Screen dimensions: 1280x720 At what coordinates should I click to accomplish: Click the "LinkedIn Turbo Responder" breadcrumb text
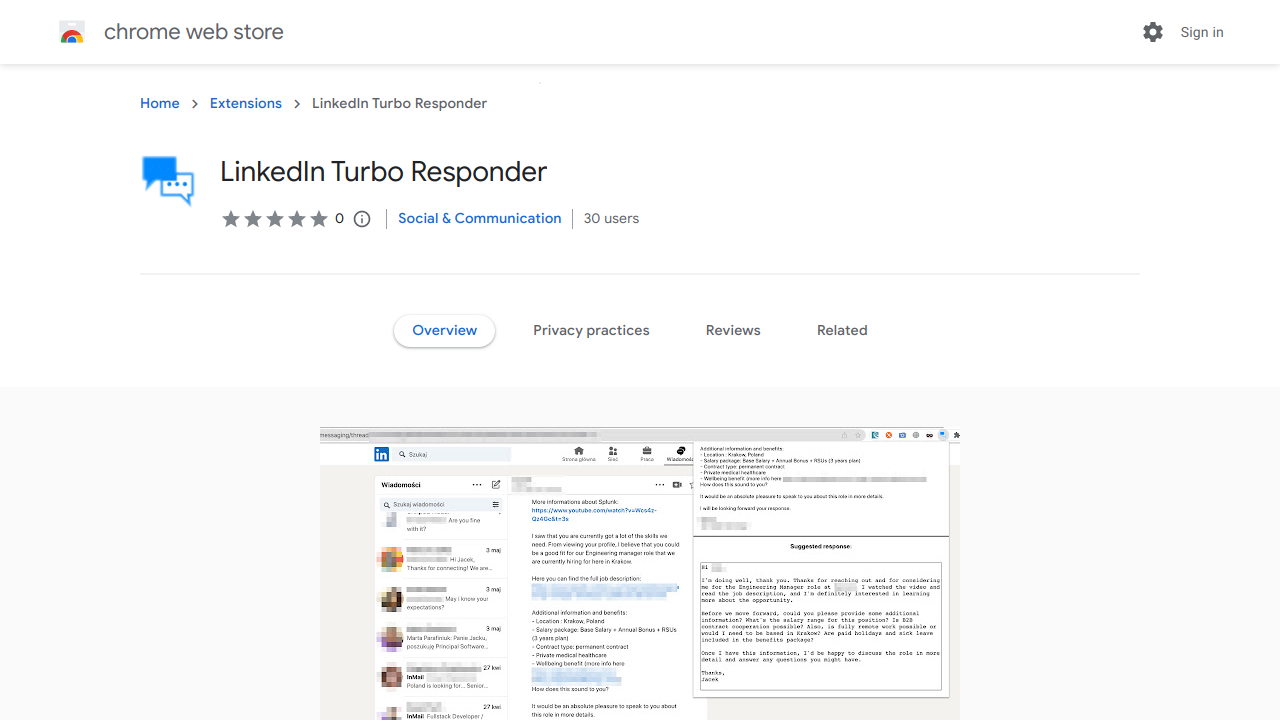point(400,103)
